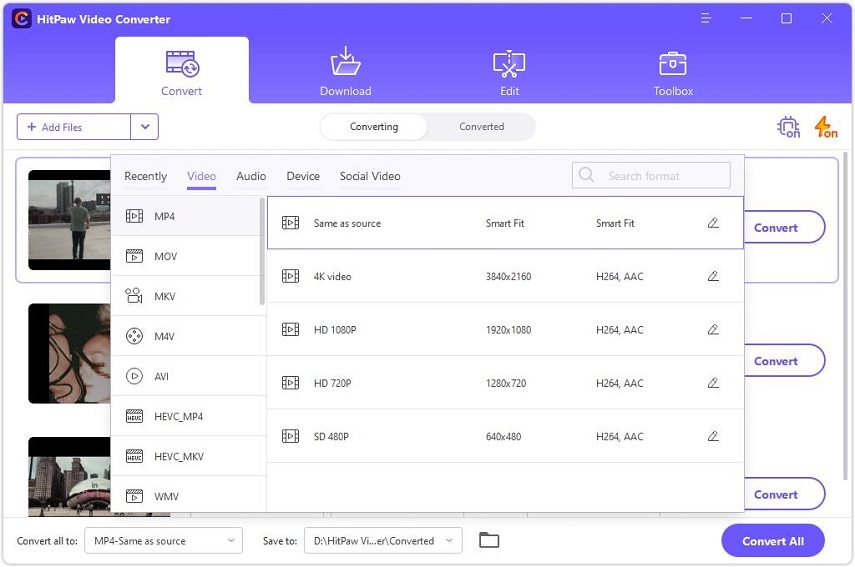
Task: Click the Search format input field
Action: [x=660, y=176]
